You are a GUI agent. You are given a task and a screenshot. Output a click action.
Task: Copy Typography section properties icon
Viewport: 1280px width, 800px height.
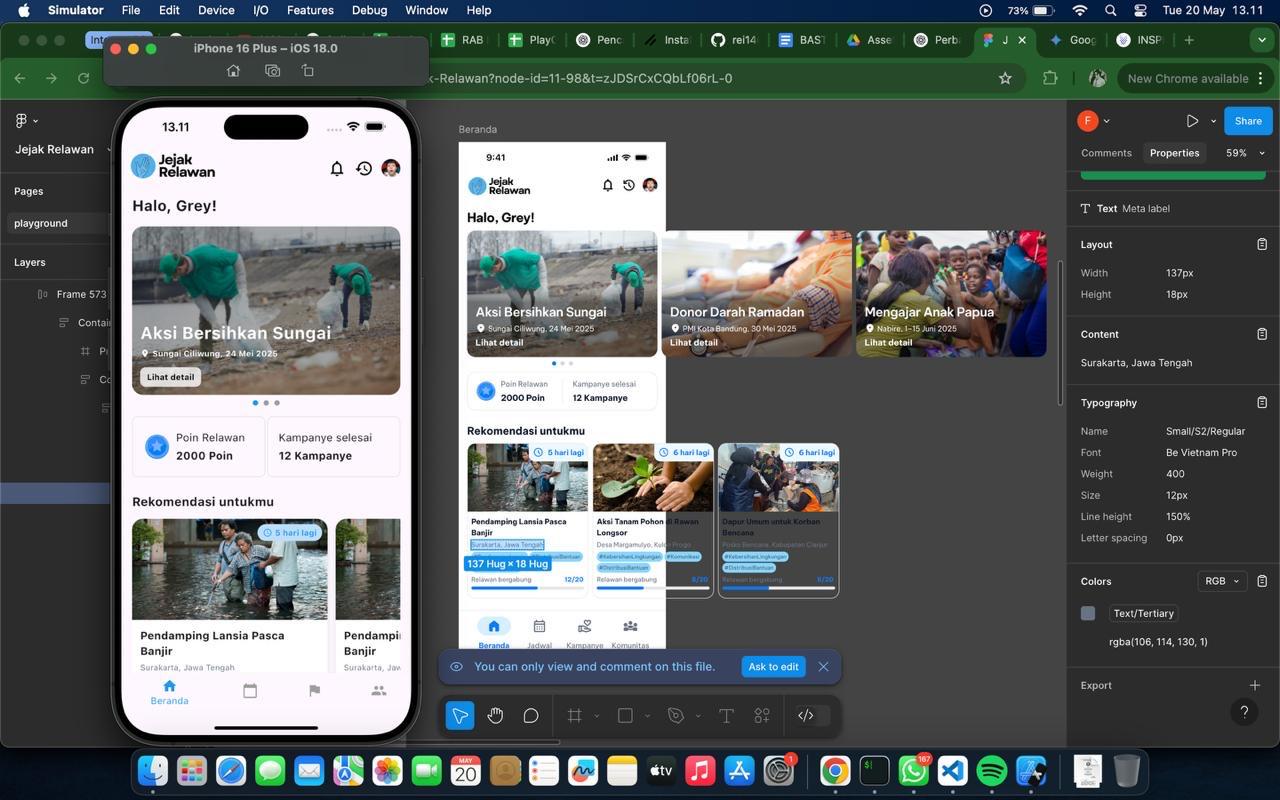[1262, 402]
